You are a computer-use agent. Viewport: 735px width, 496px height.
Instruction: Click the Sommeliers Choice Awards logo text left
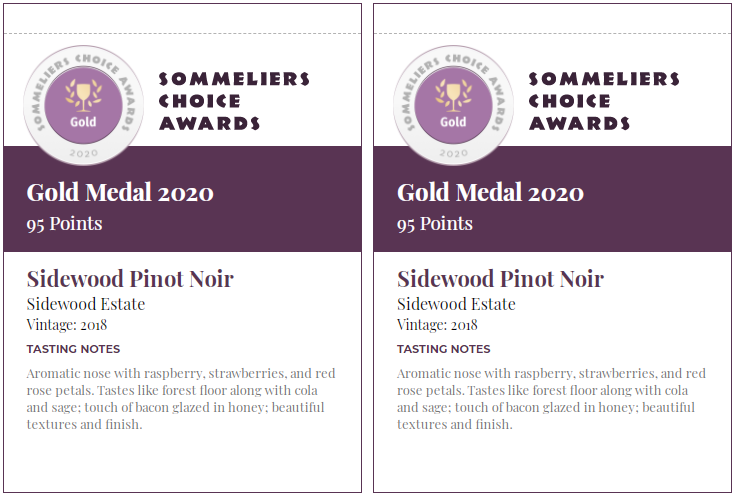click(x=234, y=101)
